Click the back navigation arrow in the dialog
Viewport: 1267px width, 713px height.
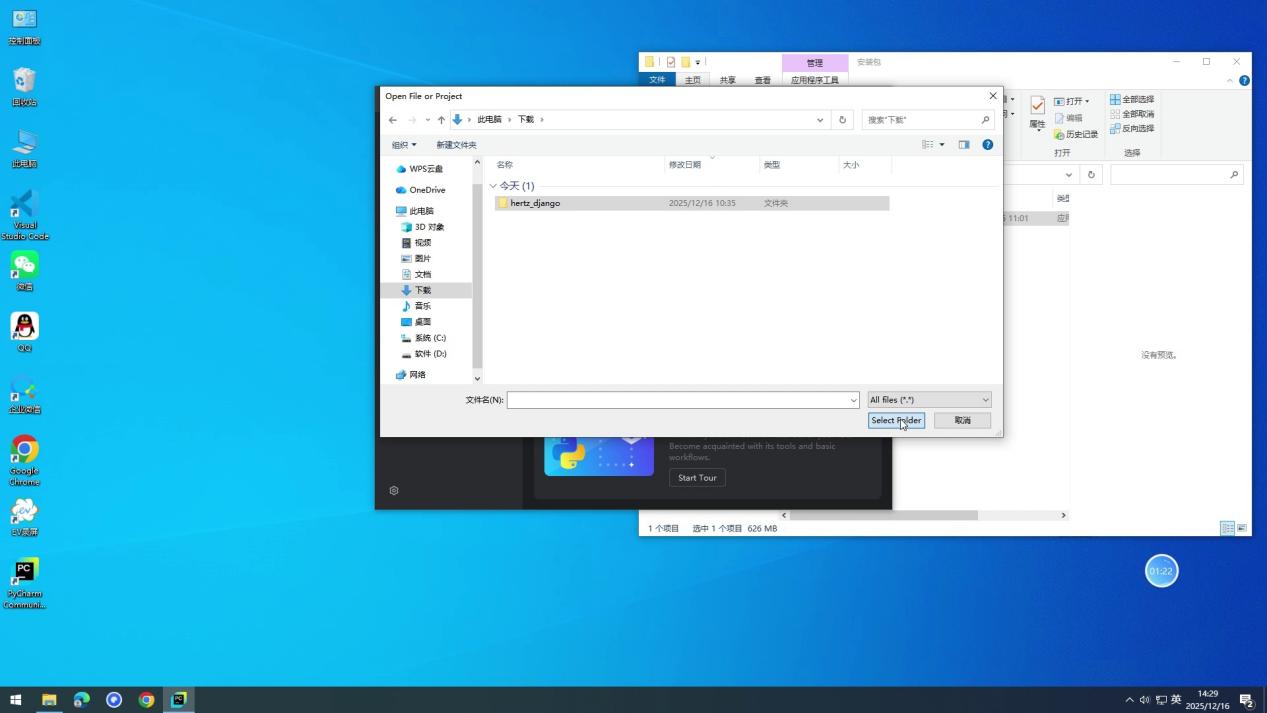click(x=392, y=119)
